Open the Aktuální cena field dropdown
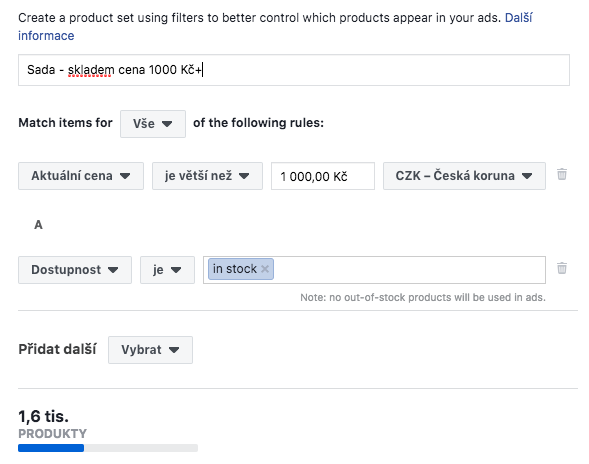This screenshot has height=464, width=589. pyautogui.click(x=81, y=176)
